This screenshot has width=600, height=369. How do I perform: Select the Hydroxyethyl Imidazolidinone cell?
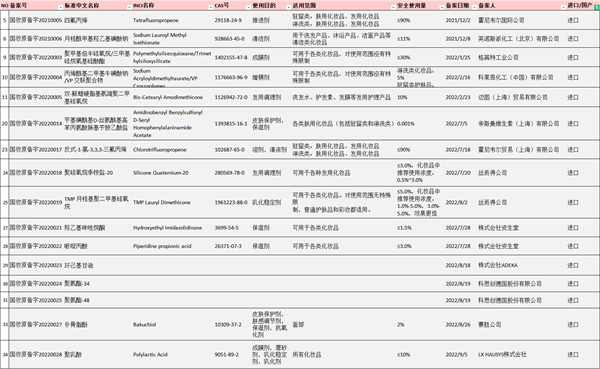point(172,228)
